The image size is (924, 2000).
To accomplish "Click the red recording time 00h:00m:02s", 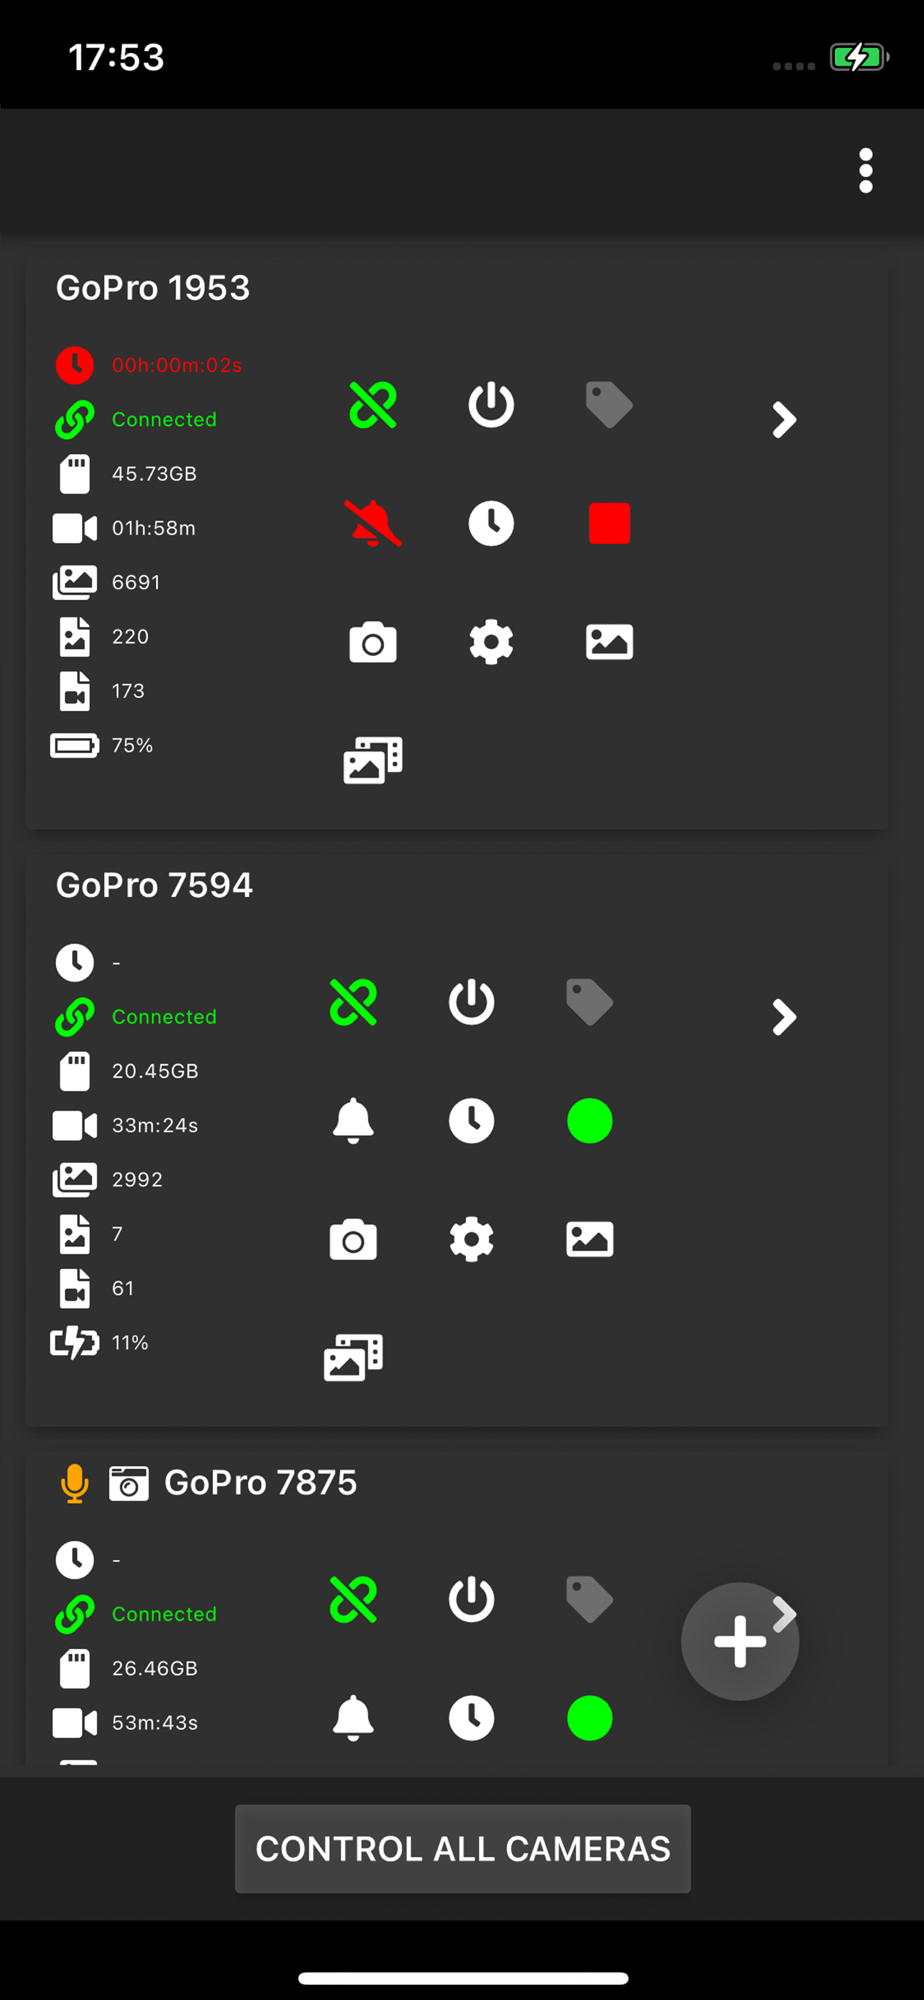I will 177,365.
